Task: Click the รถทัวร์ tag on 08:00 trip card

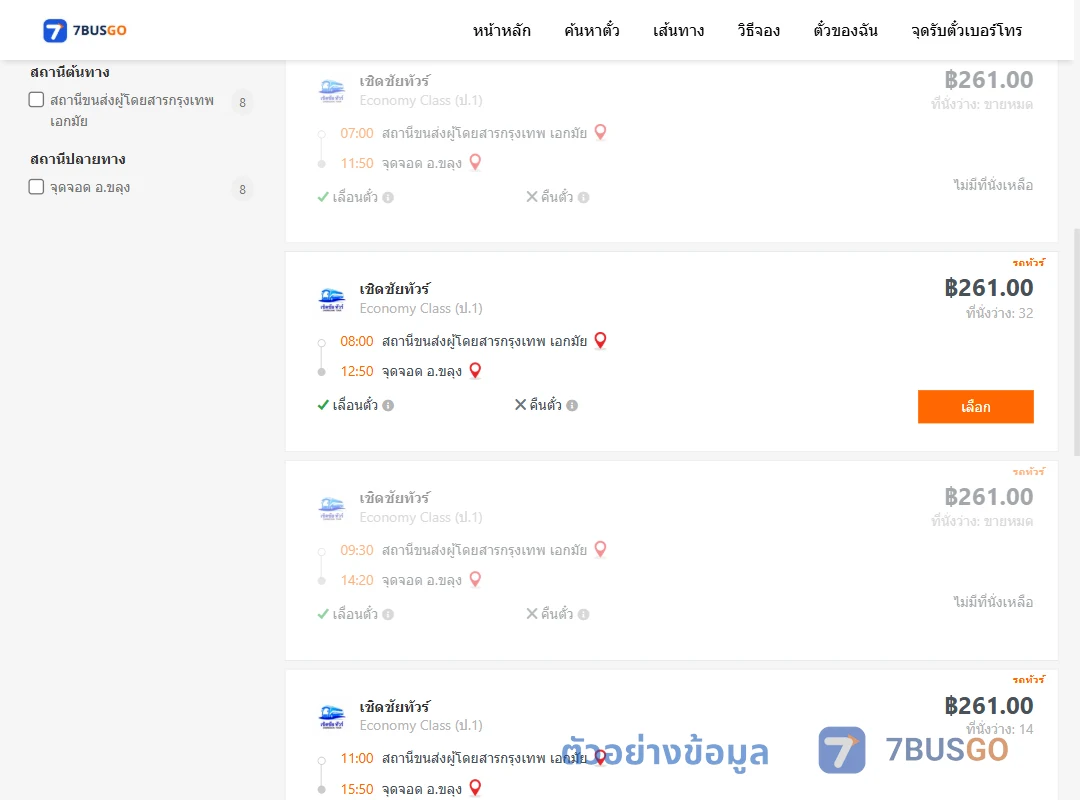Action: 1029,263
